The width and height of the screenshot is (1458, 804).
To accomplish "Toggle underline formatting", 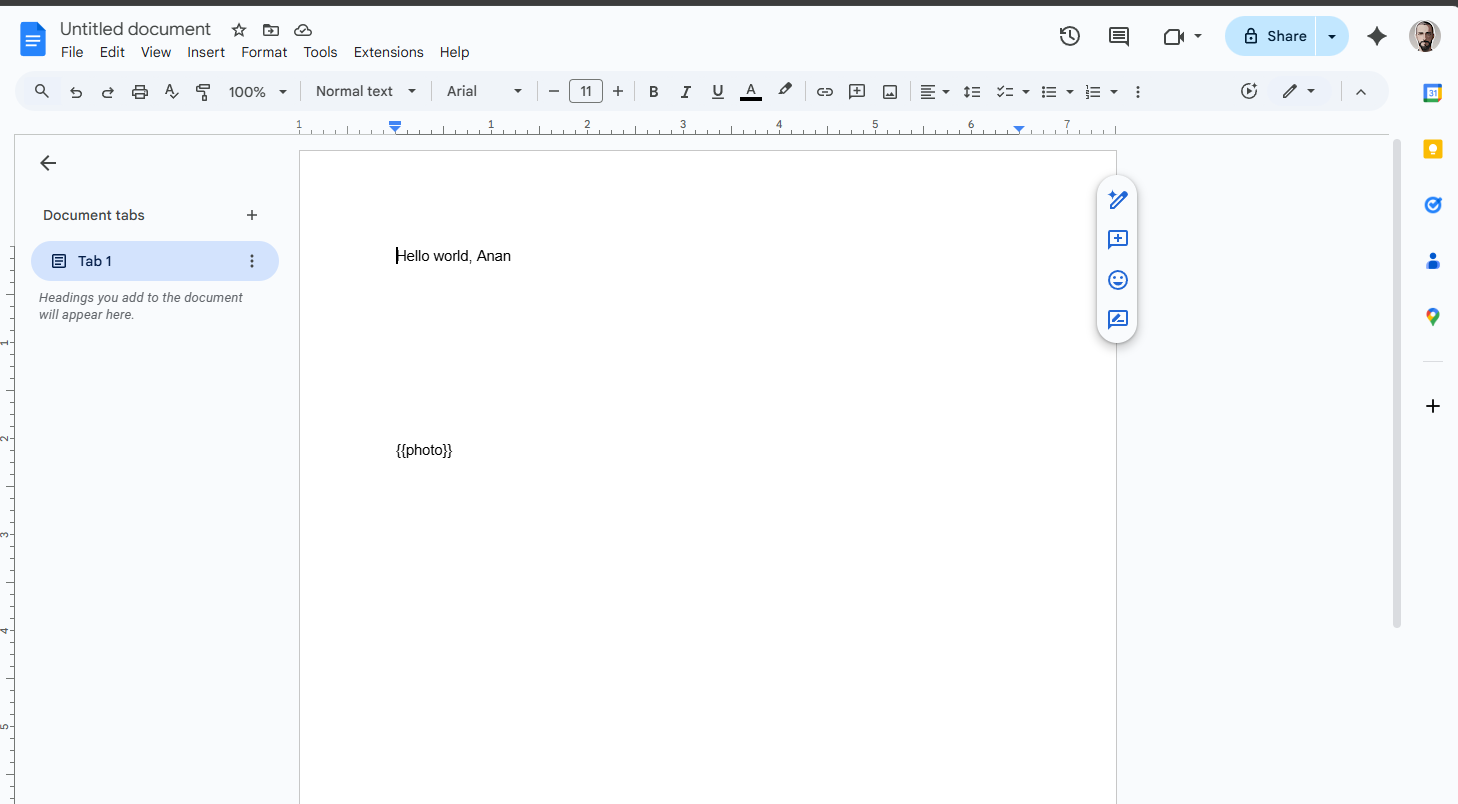I will coord(717,91).
